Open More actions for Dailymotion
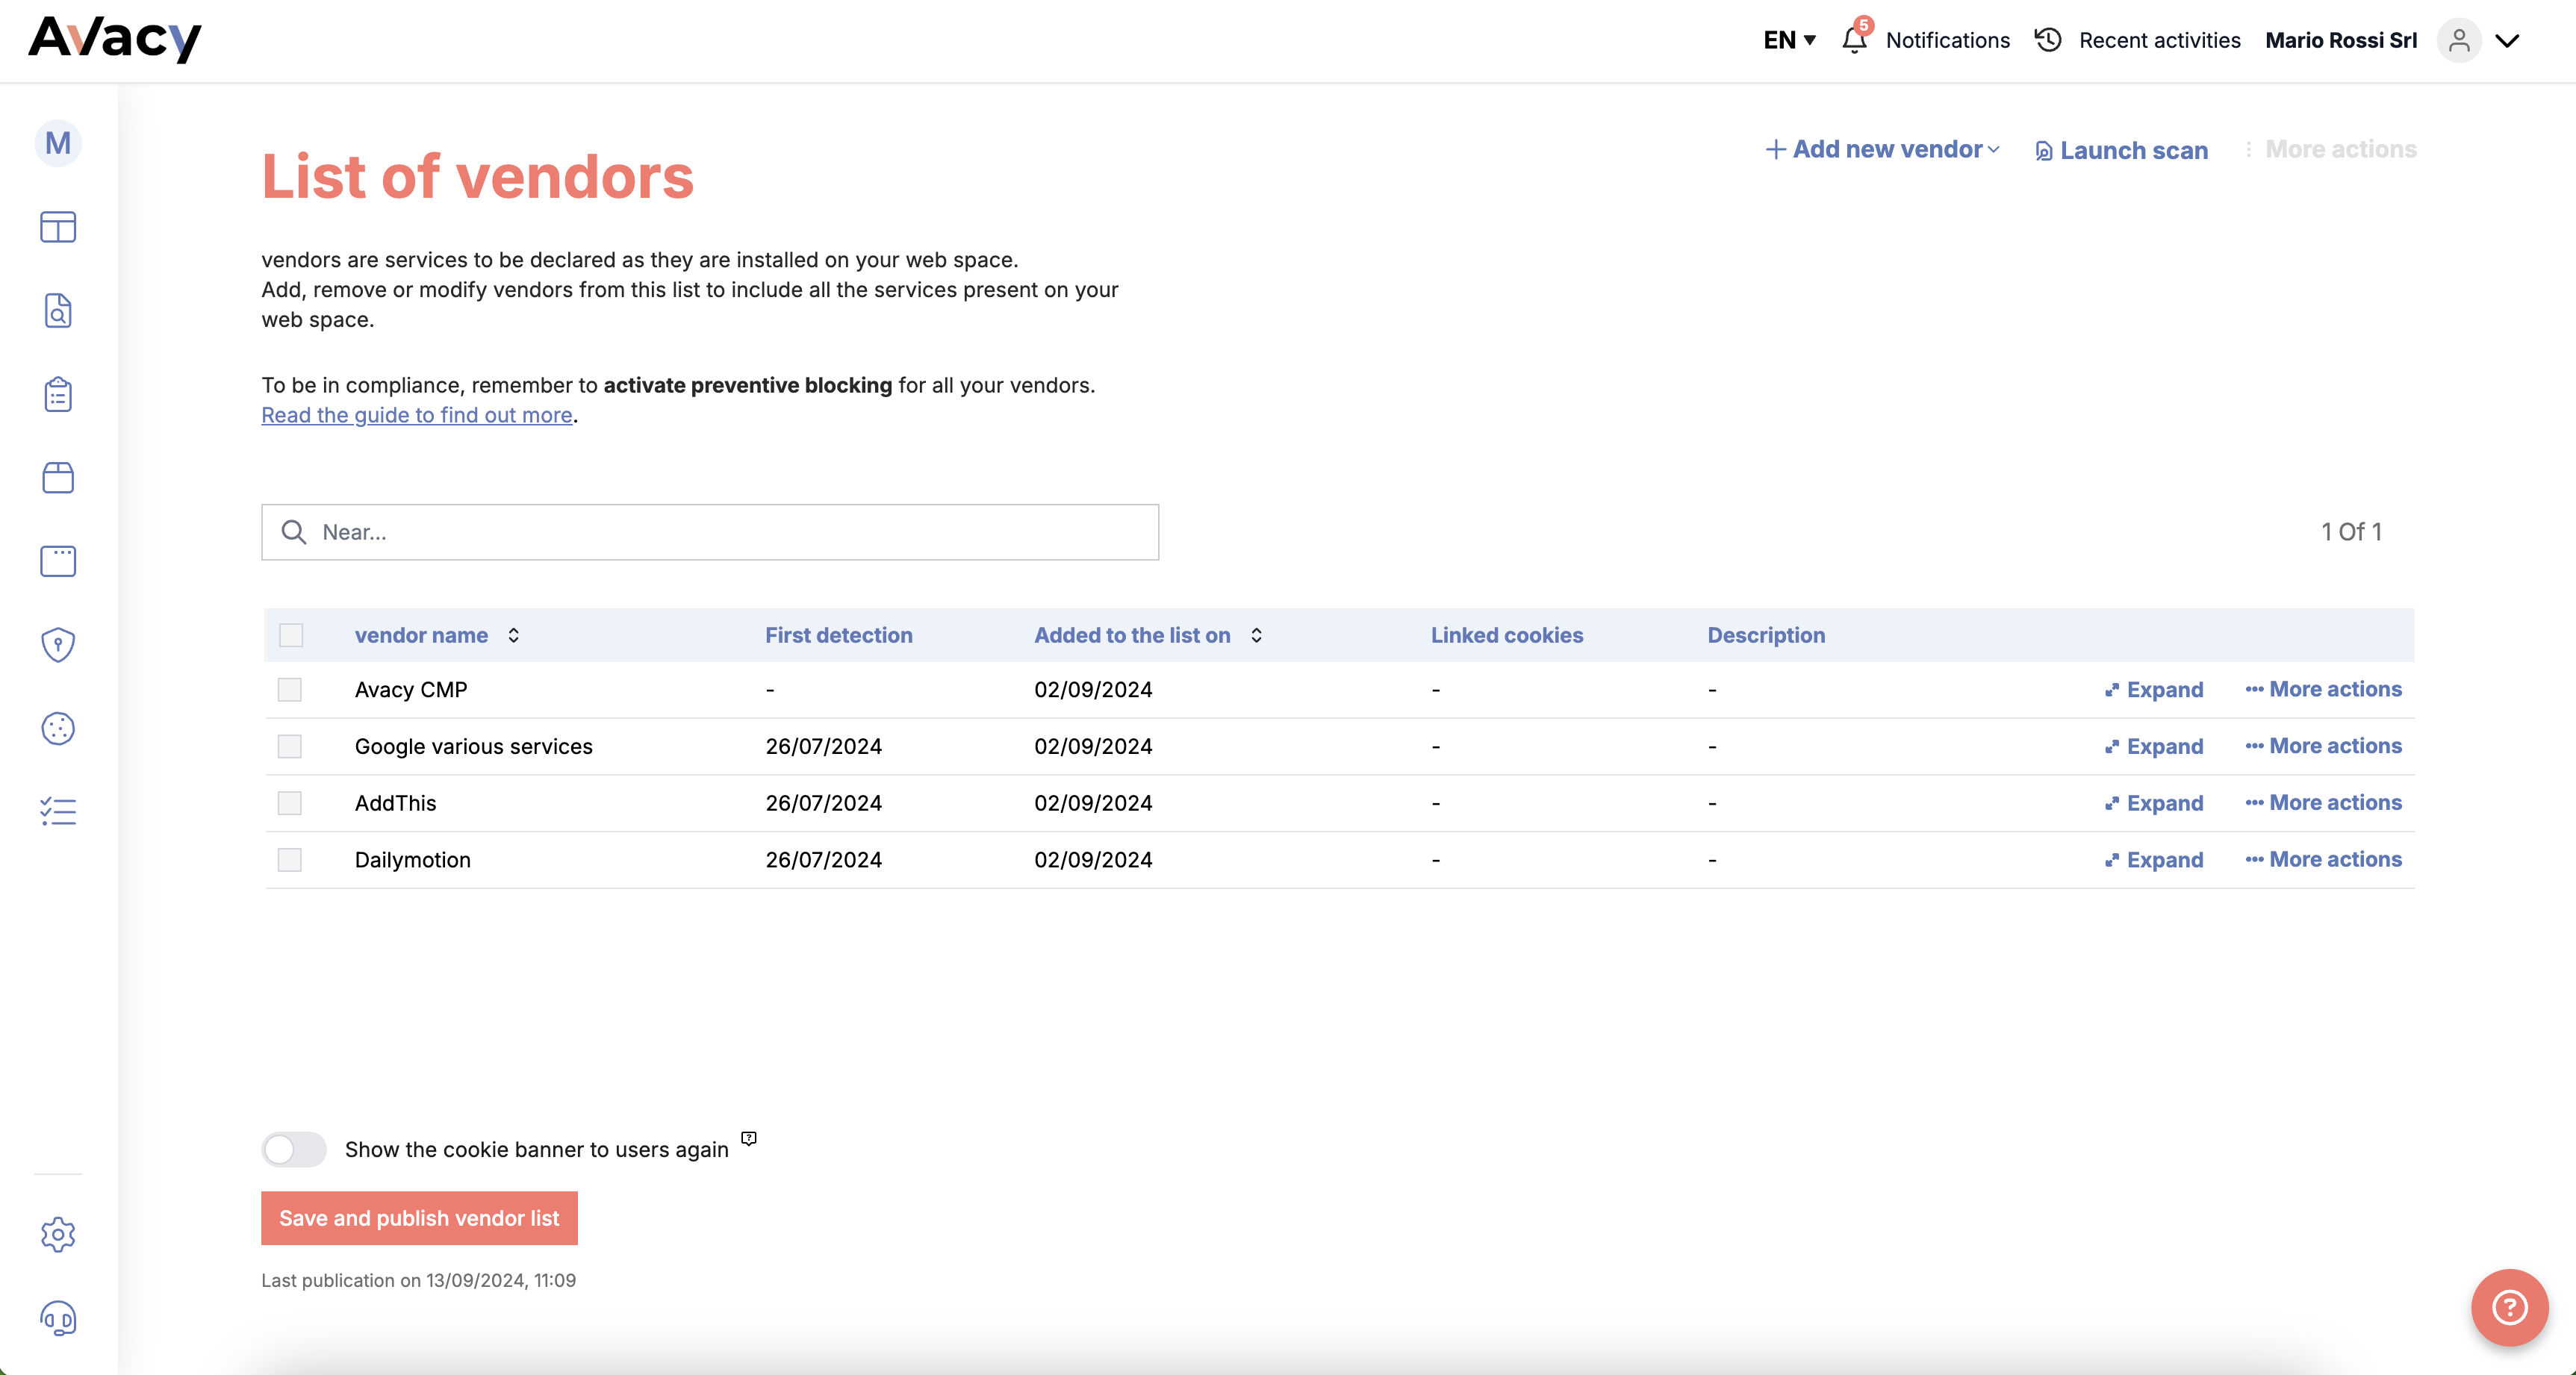 coord(2323,859)
